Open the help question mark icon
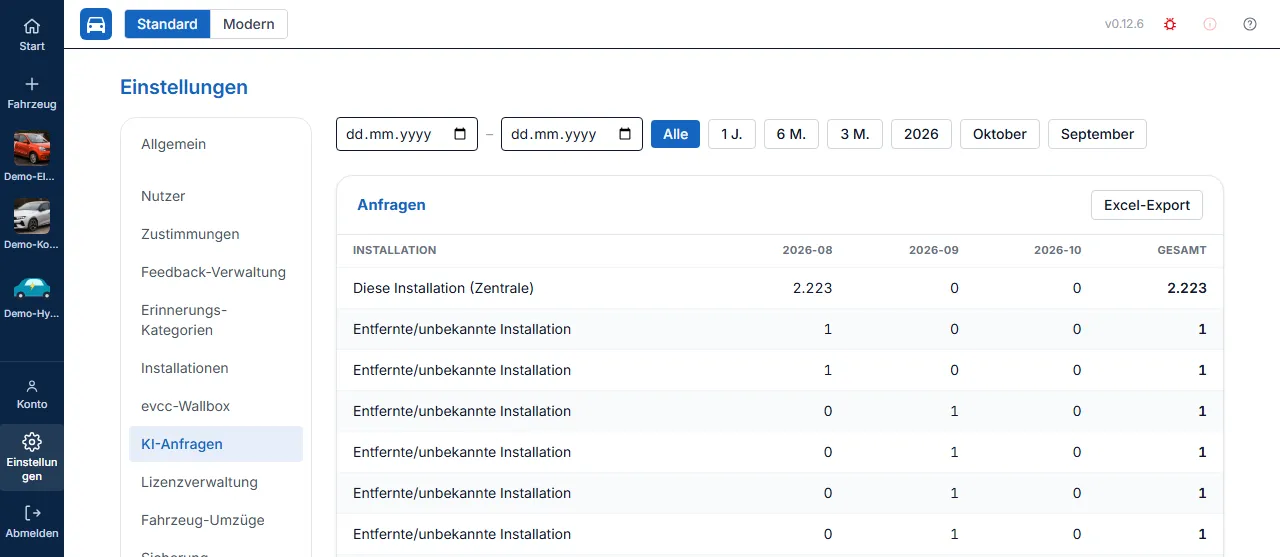Image resolution: width=1280 pixels, height=557 pixels. tap(1250, 24)
